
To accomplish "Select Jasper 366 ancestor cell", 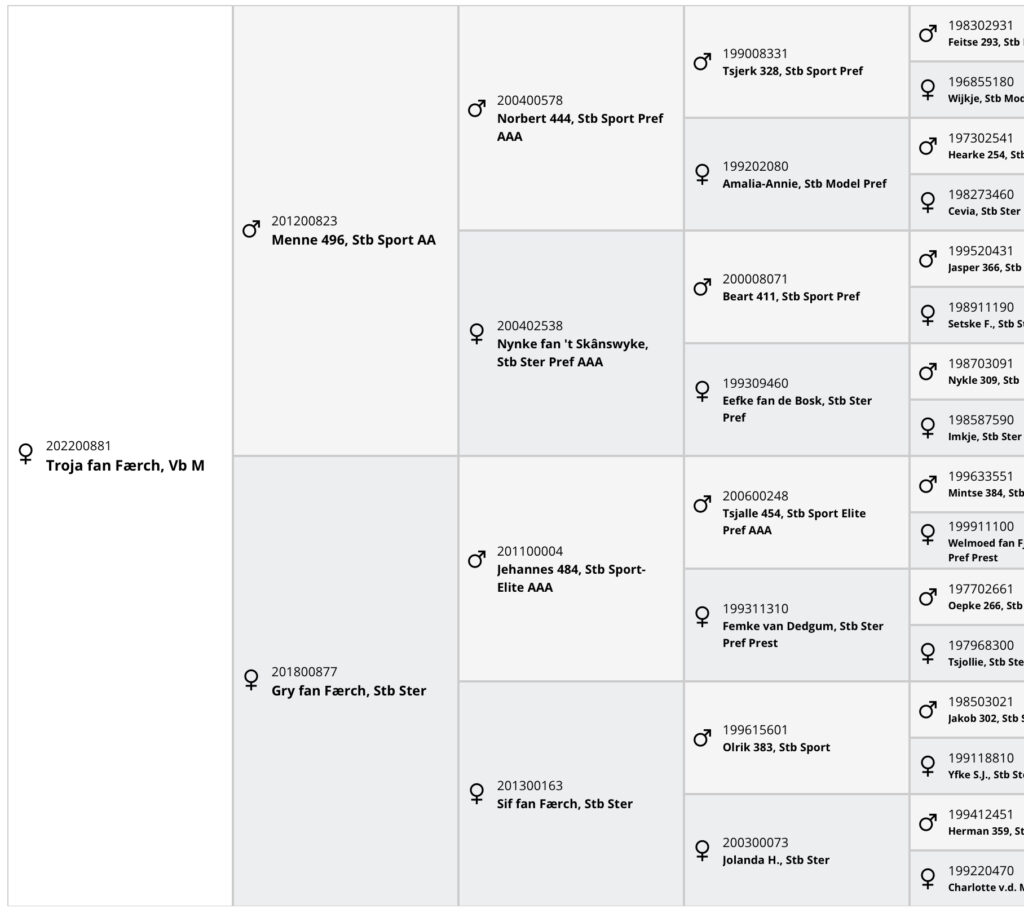I will 967,259.
